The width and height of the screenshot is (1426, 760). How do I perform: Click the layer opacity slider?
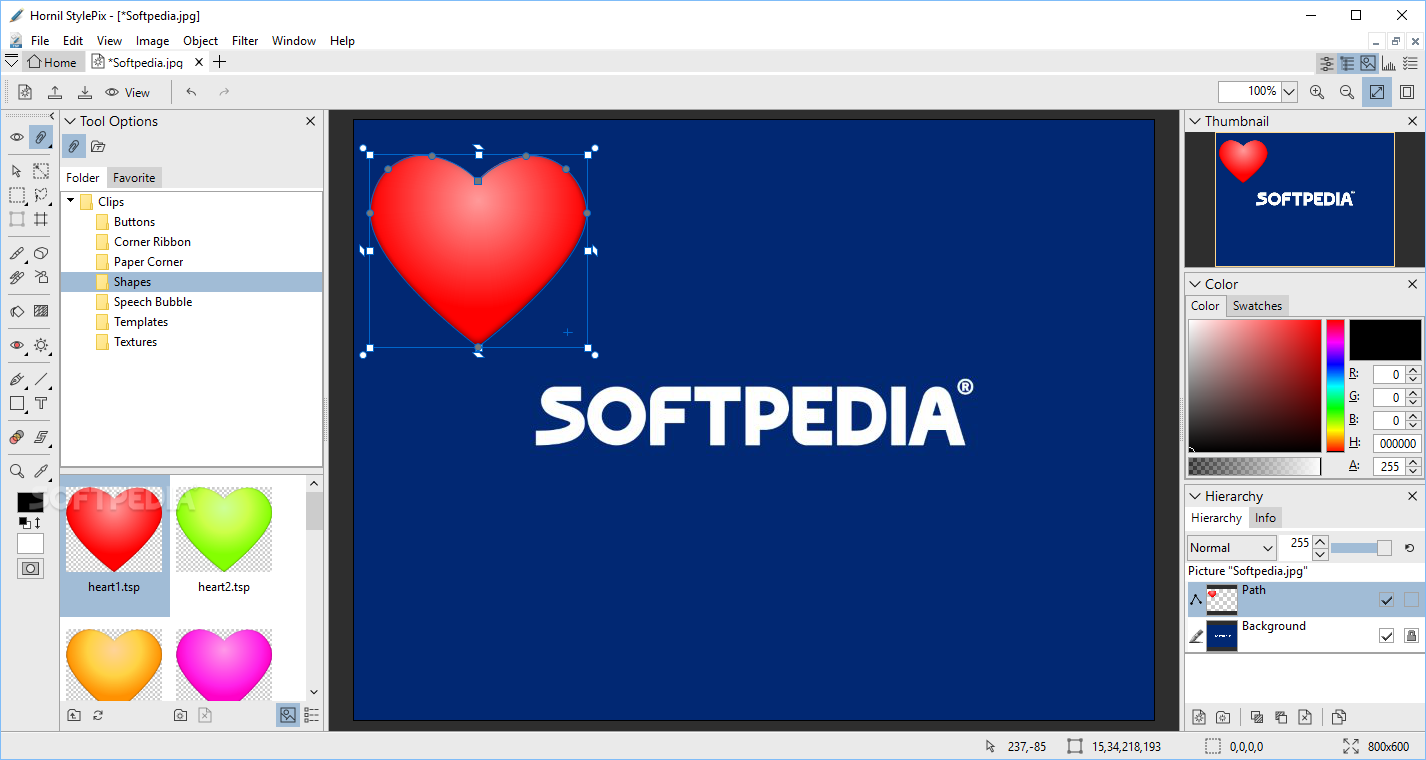tap(1361, 548)
